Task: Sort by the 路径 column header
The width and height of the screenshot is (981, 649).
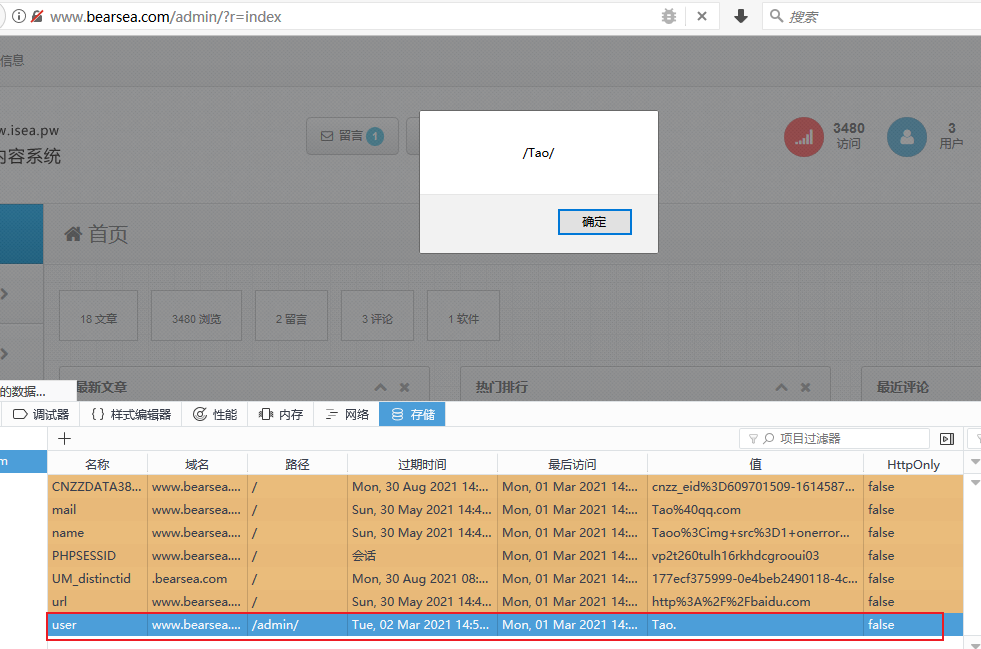Action: [x=297, y=464]
